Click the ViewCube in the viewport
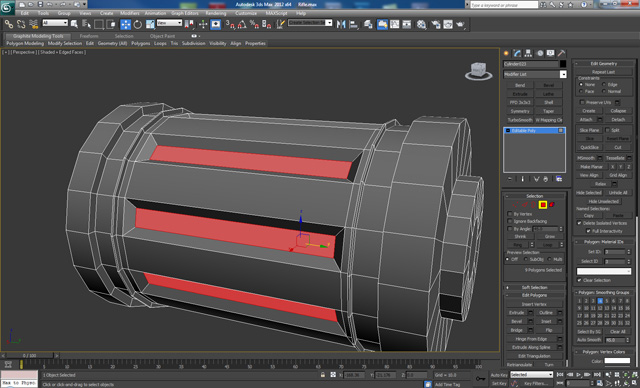Screen dimensions: 640x388 pos(478,71)
